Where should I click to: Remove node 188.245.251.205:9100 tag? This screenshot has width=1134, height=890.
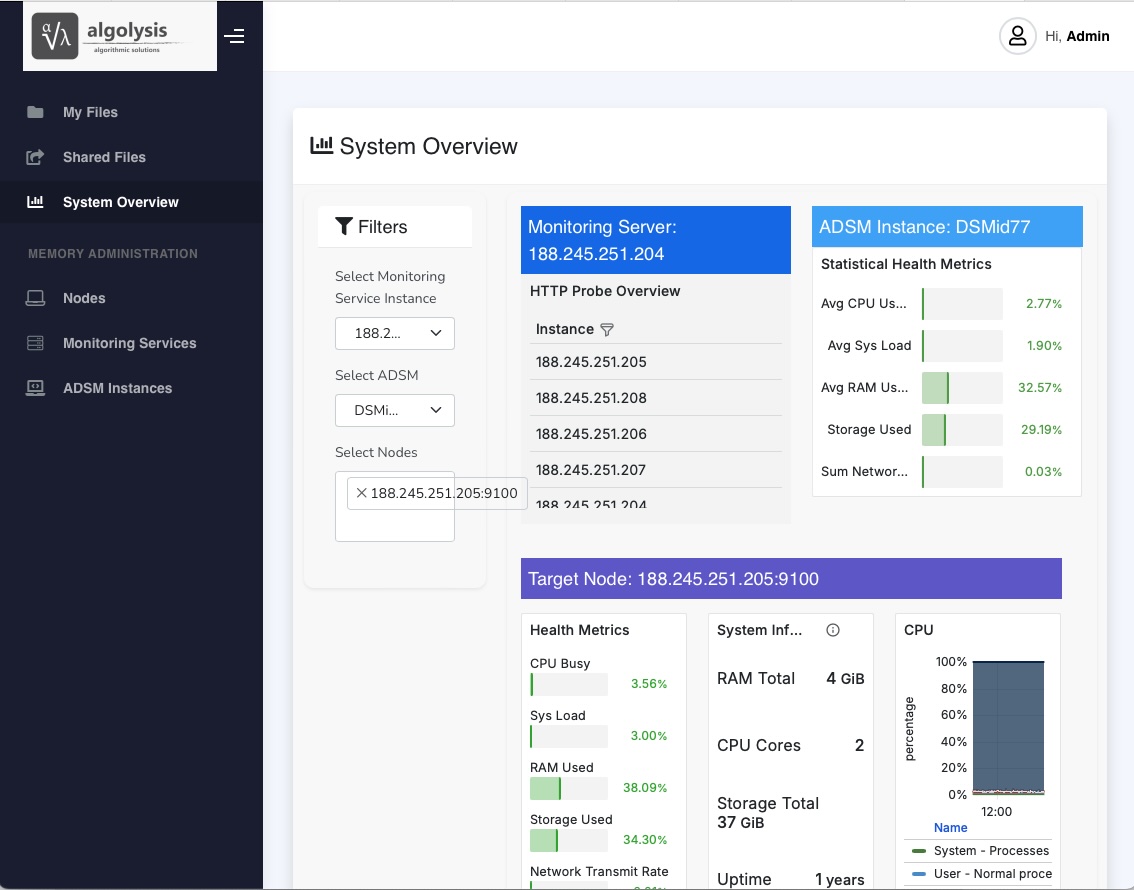[362, 493]
